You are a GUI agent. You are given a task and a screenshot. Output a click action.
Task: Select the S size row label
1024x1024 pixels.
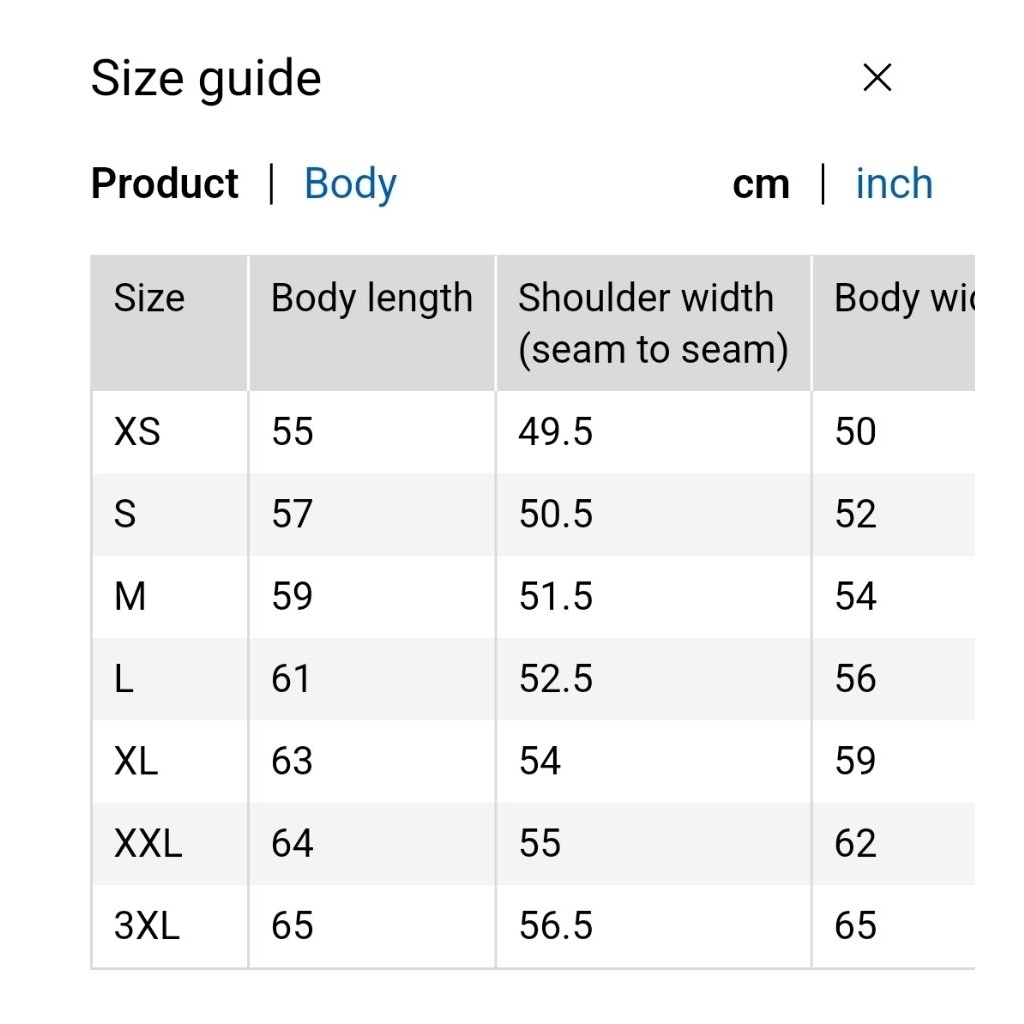125,514
